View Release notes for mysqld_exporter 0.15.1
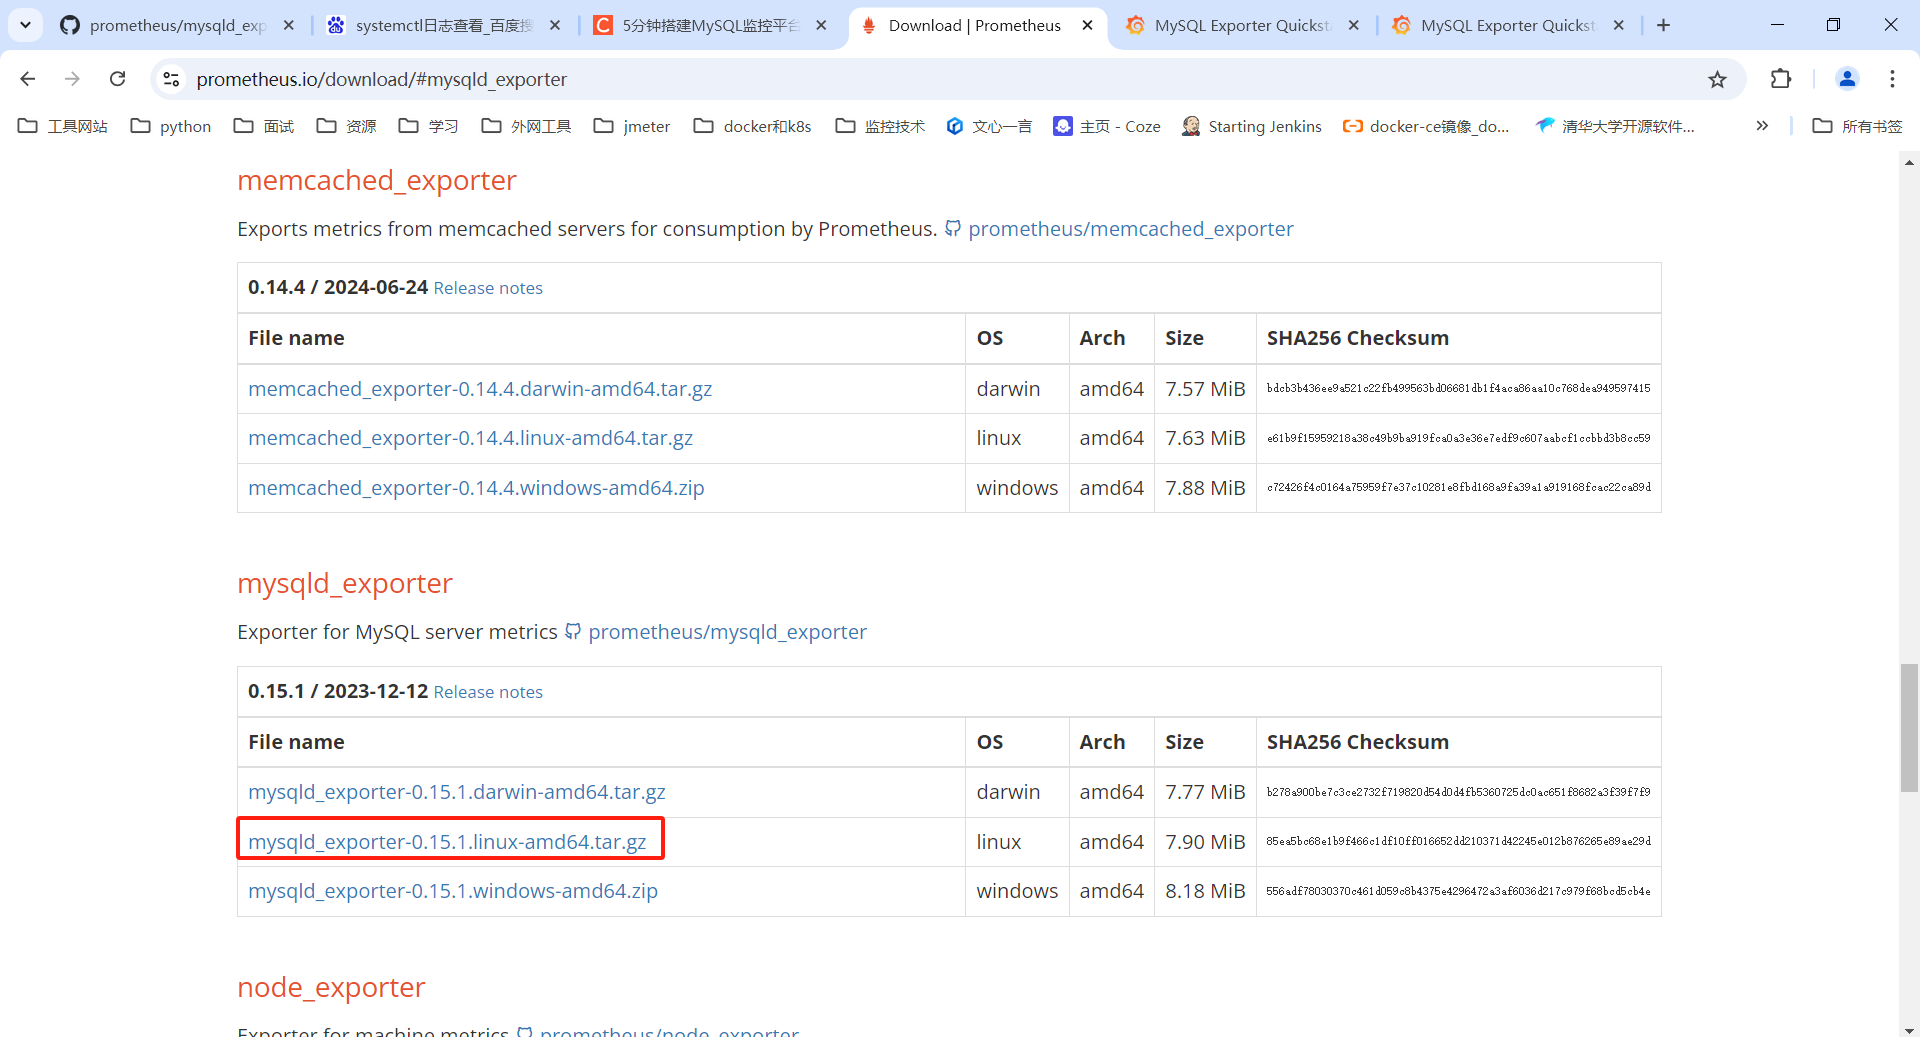 (488, 692)
